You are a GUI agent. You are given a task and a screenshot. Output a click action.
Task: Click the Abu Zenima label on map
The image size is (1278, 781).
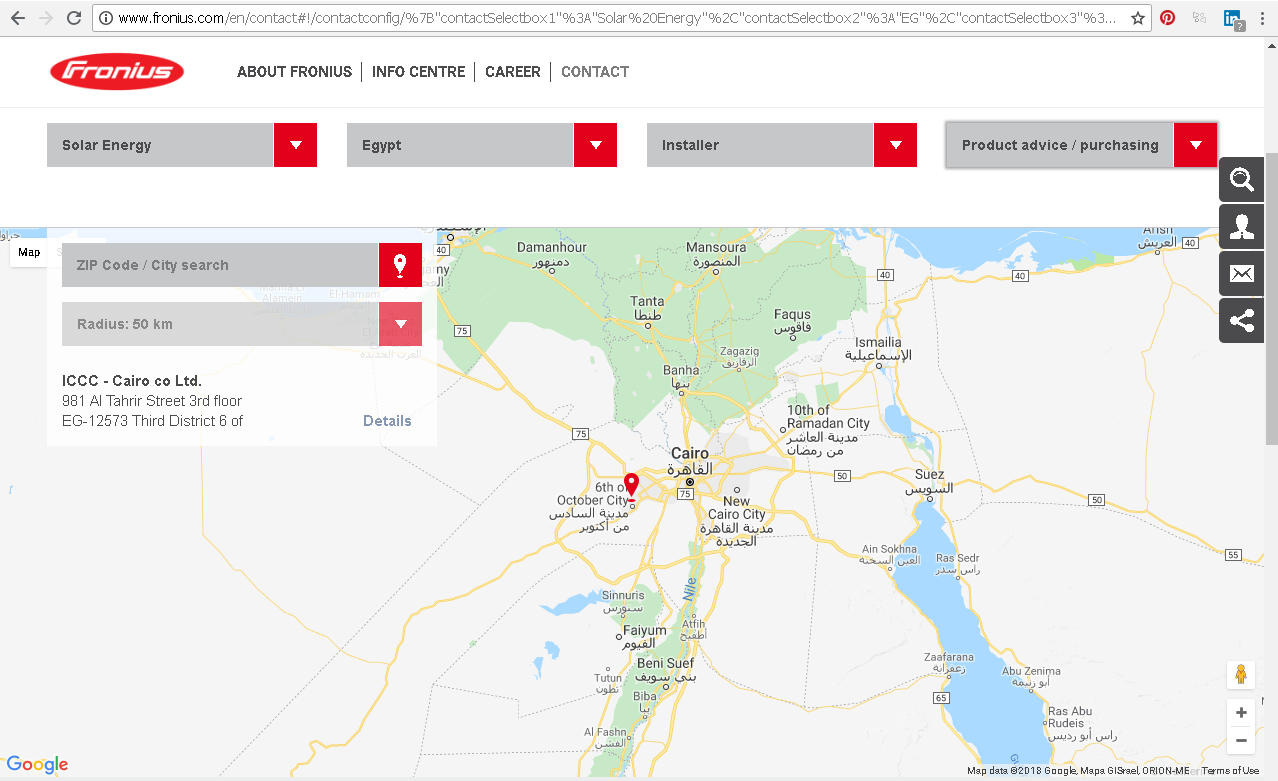(1031, 671)
